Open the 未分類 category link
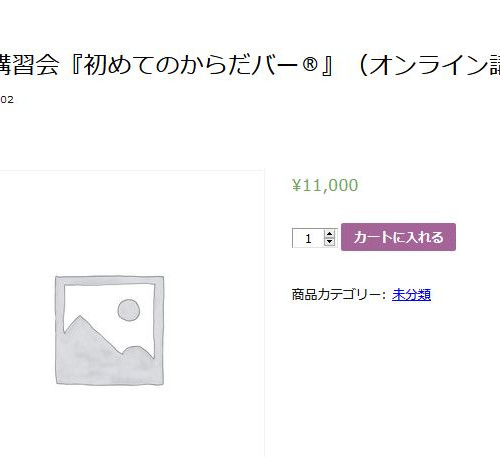Viewport: 500px width, 457px height. click(411, 295)
